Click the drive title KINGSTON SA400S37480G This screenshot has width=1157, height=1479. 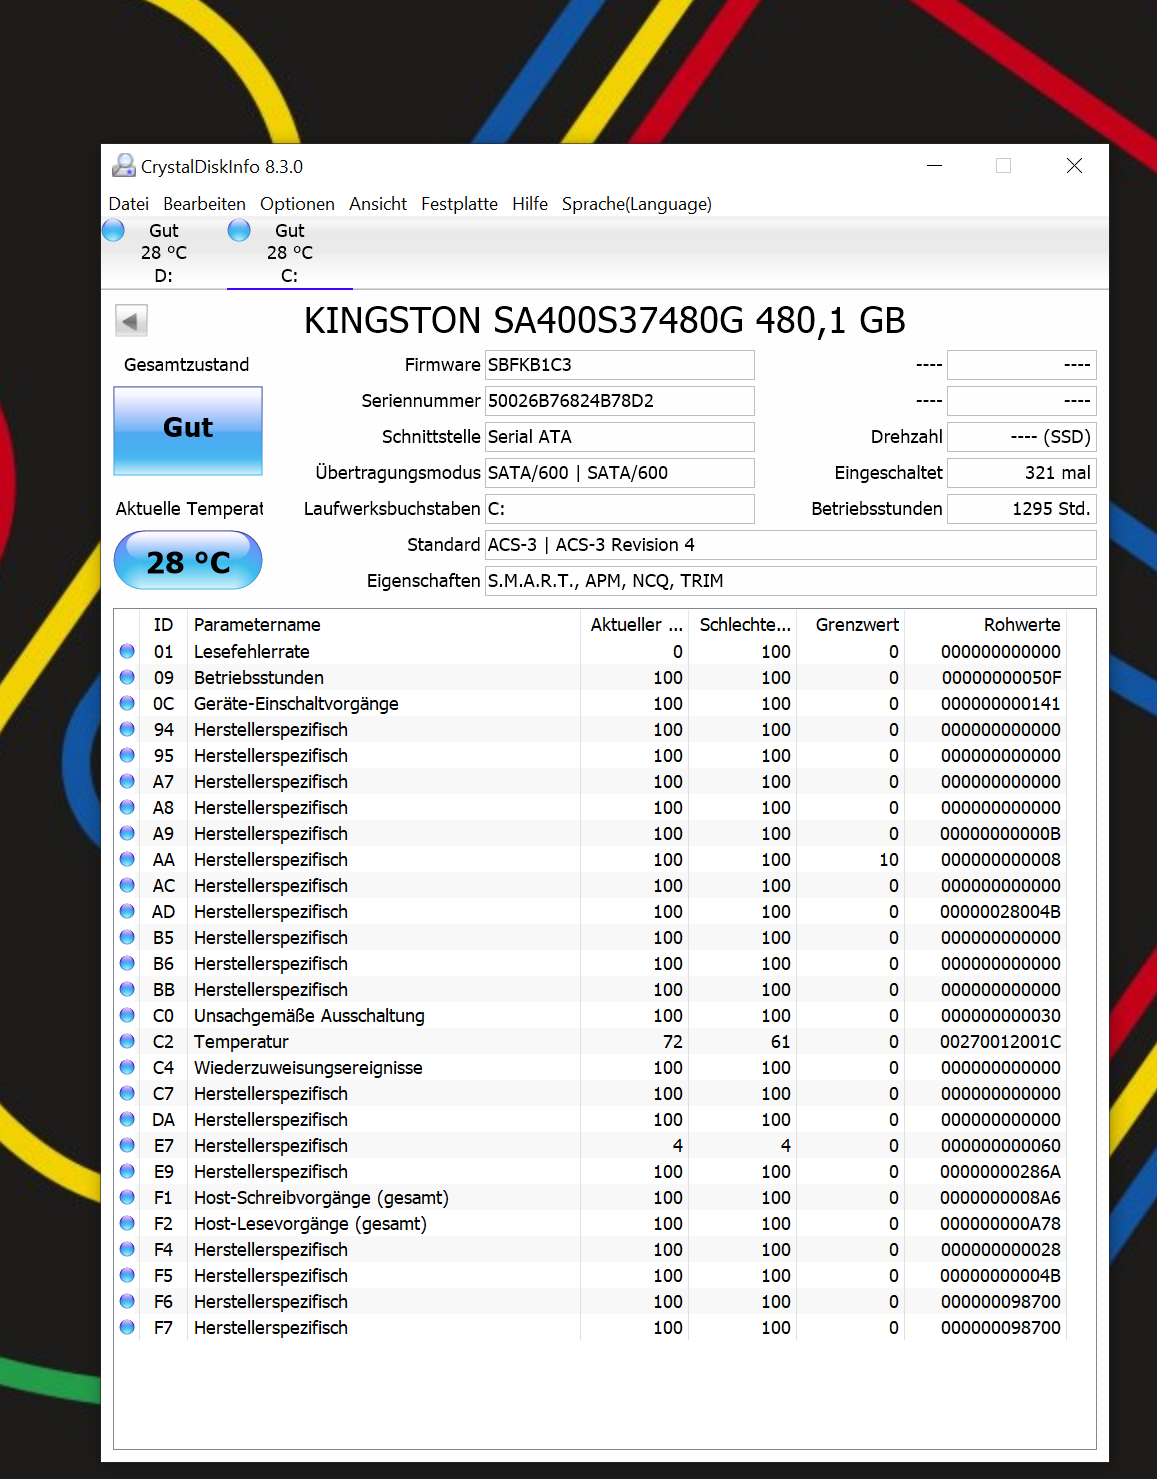pyautogui.click(x=605, y=321)
